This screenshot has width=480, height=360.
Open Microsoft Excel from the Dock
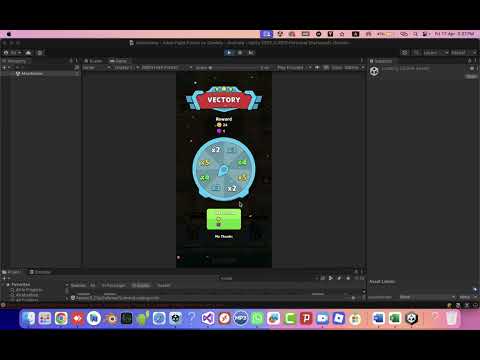pyautogui.click(x=395, y=318)
